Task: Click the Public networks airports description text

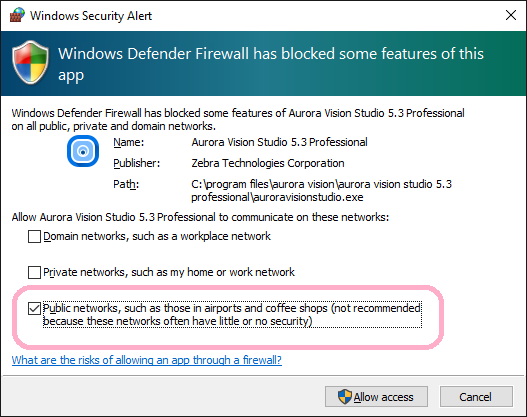Action: pos(232,315)
